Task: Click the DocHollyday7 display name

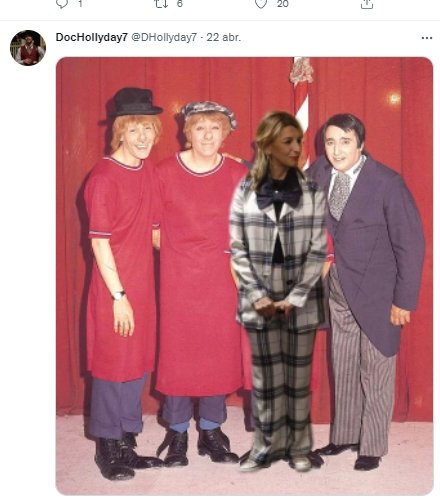Action: click(92, 37)
